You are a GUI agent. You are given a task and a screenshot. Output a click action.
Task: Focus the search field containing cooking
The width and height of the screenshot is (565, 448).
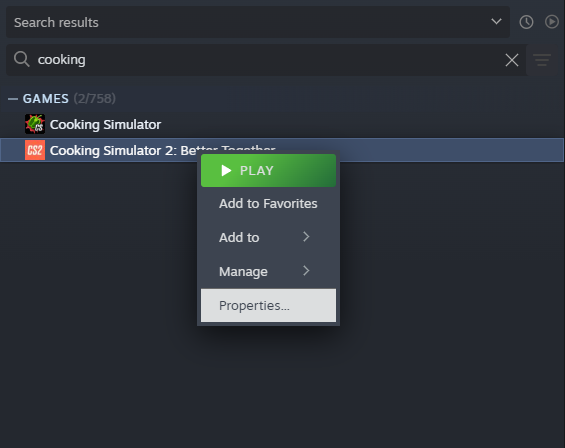tap(266, 60)
